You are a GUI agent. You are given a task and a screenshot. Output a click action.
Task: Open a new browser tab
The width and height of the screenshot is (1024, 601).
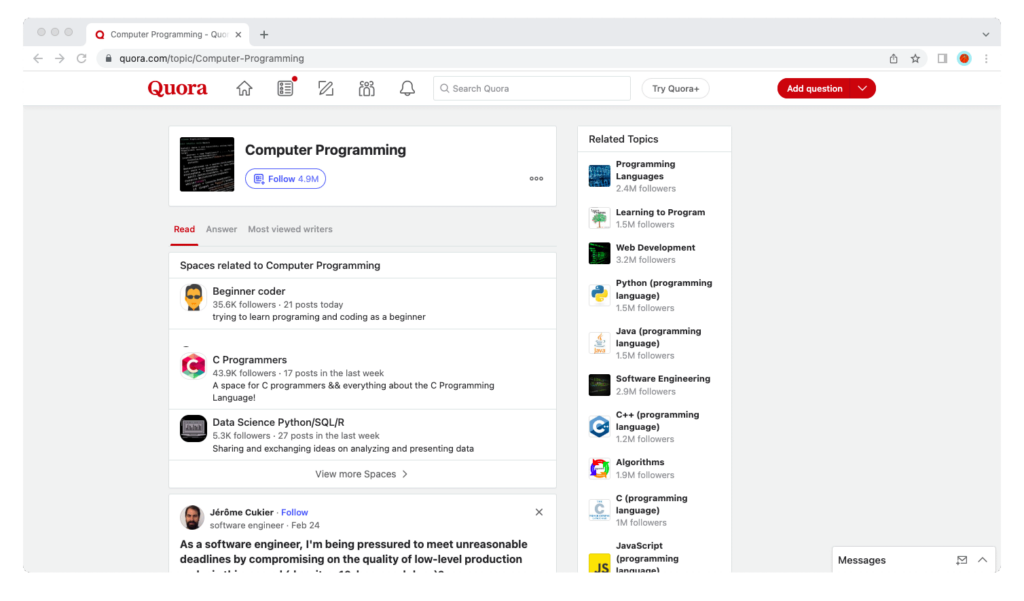click(x=264, y=35)
